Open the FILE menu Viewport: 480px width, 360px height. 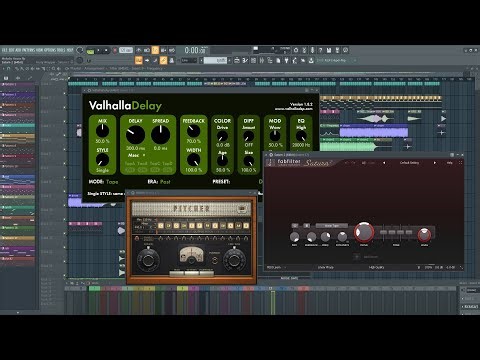(5, 50)
